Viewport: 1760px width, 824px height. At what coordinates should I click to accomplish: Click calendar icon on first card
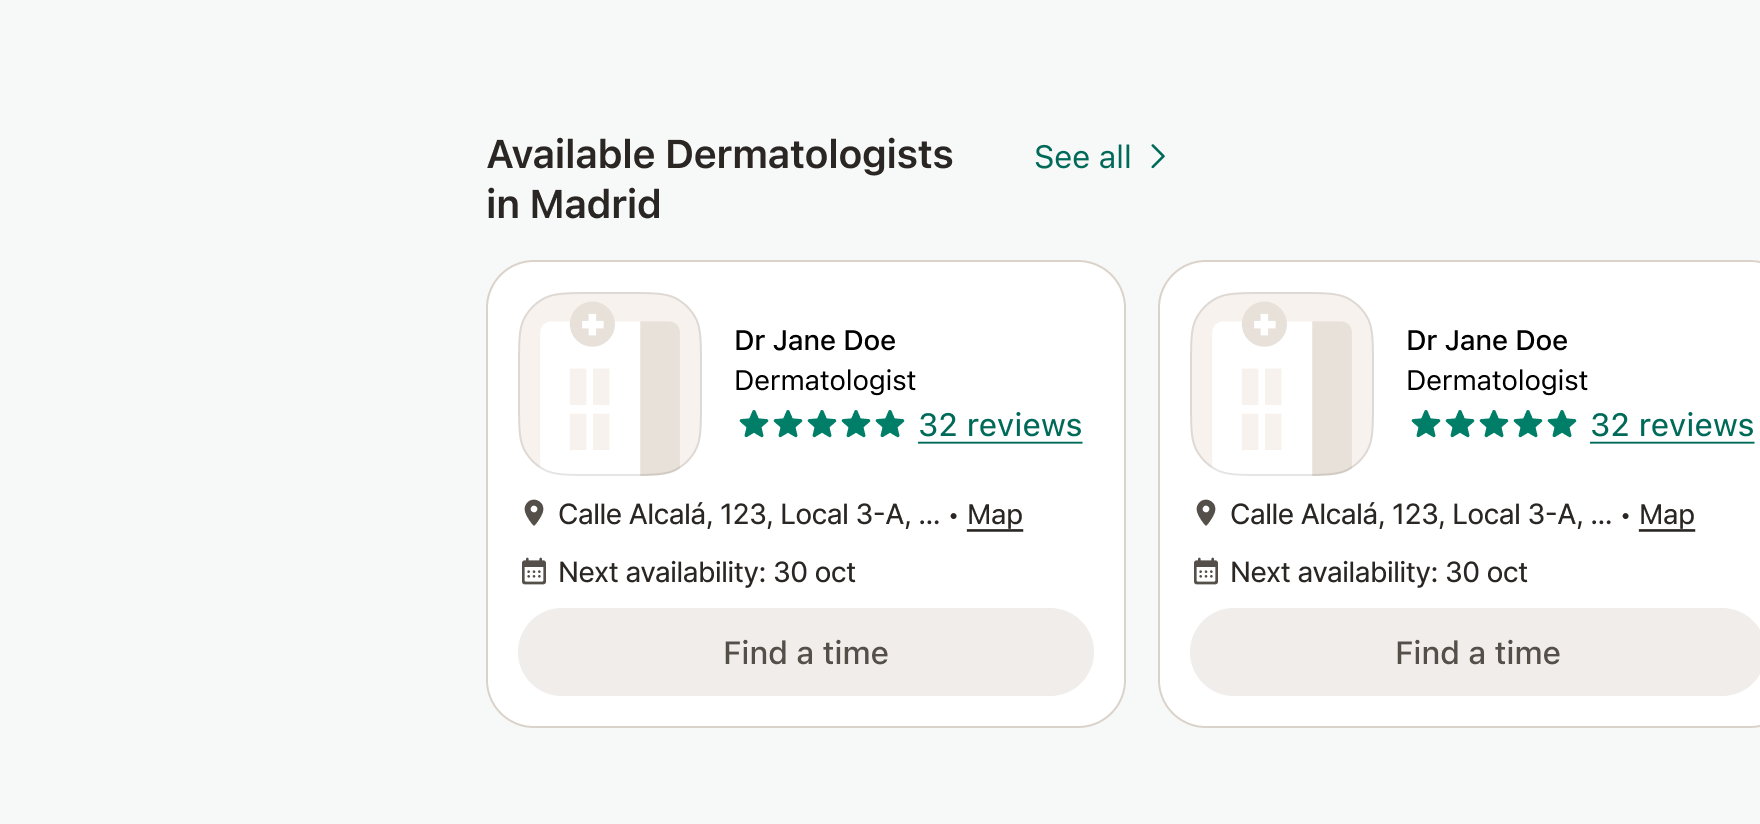(534, 571)
